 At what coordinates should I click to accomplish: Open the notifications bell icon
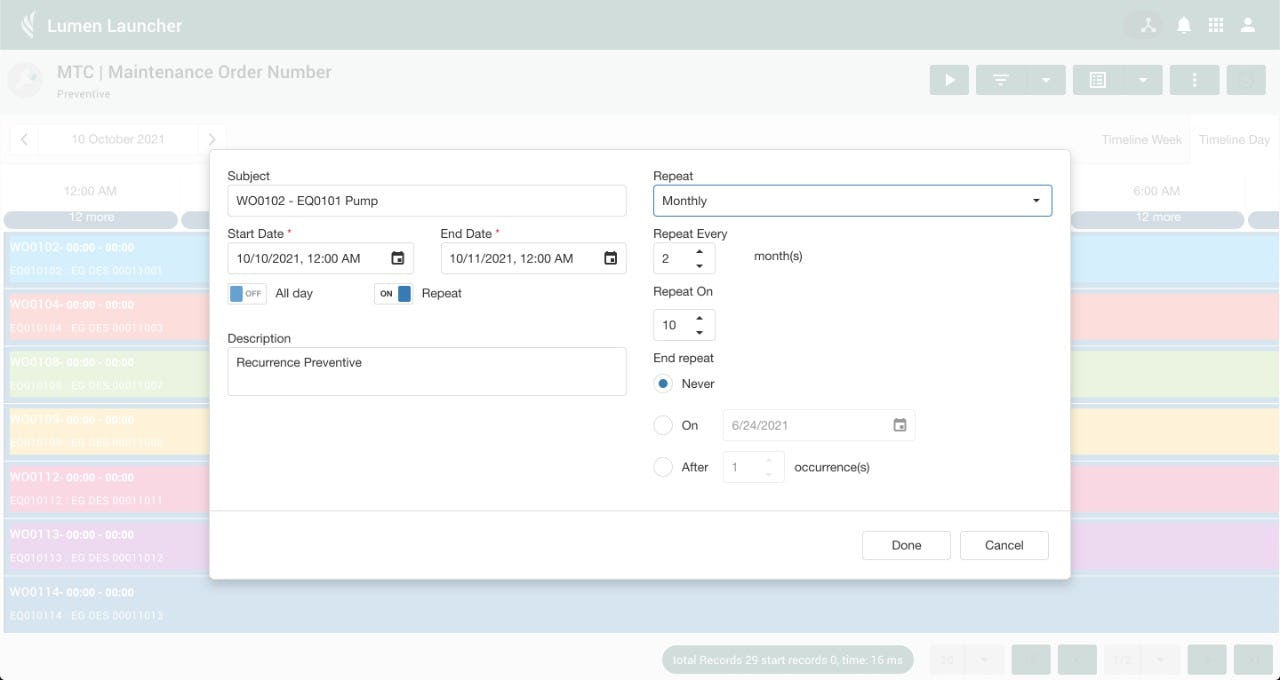point(1184,24)
